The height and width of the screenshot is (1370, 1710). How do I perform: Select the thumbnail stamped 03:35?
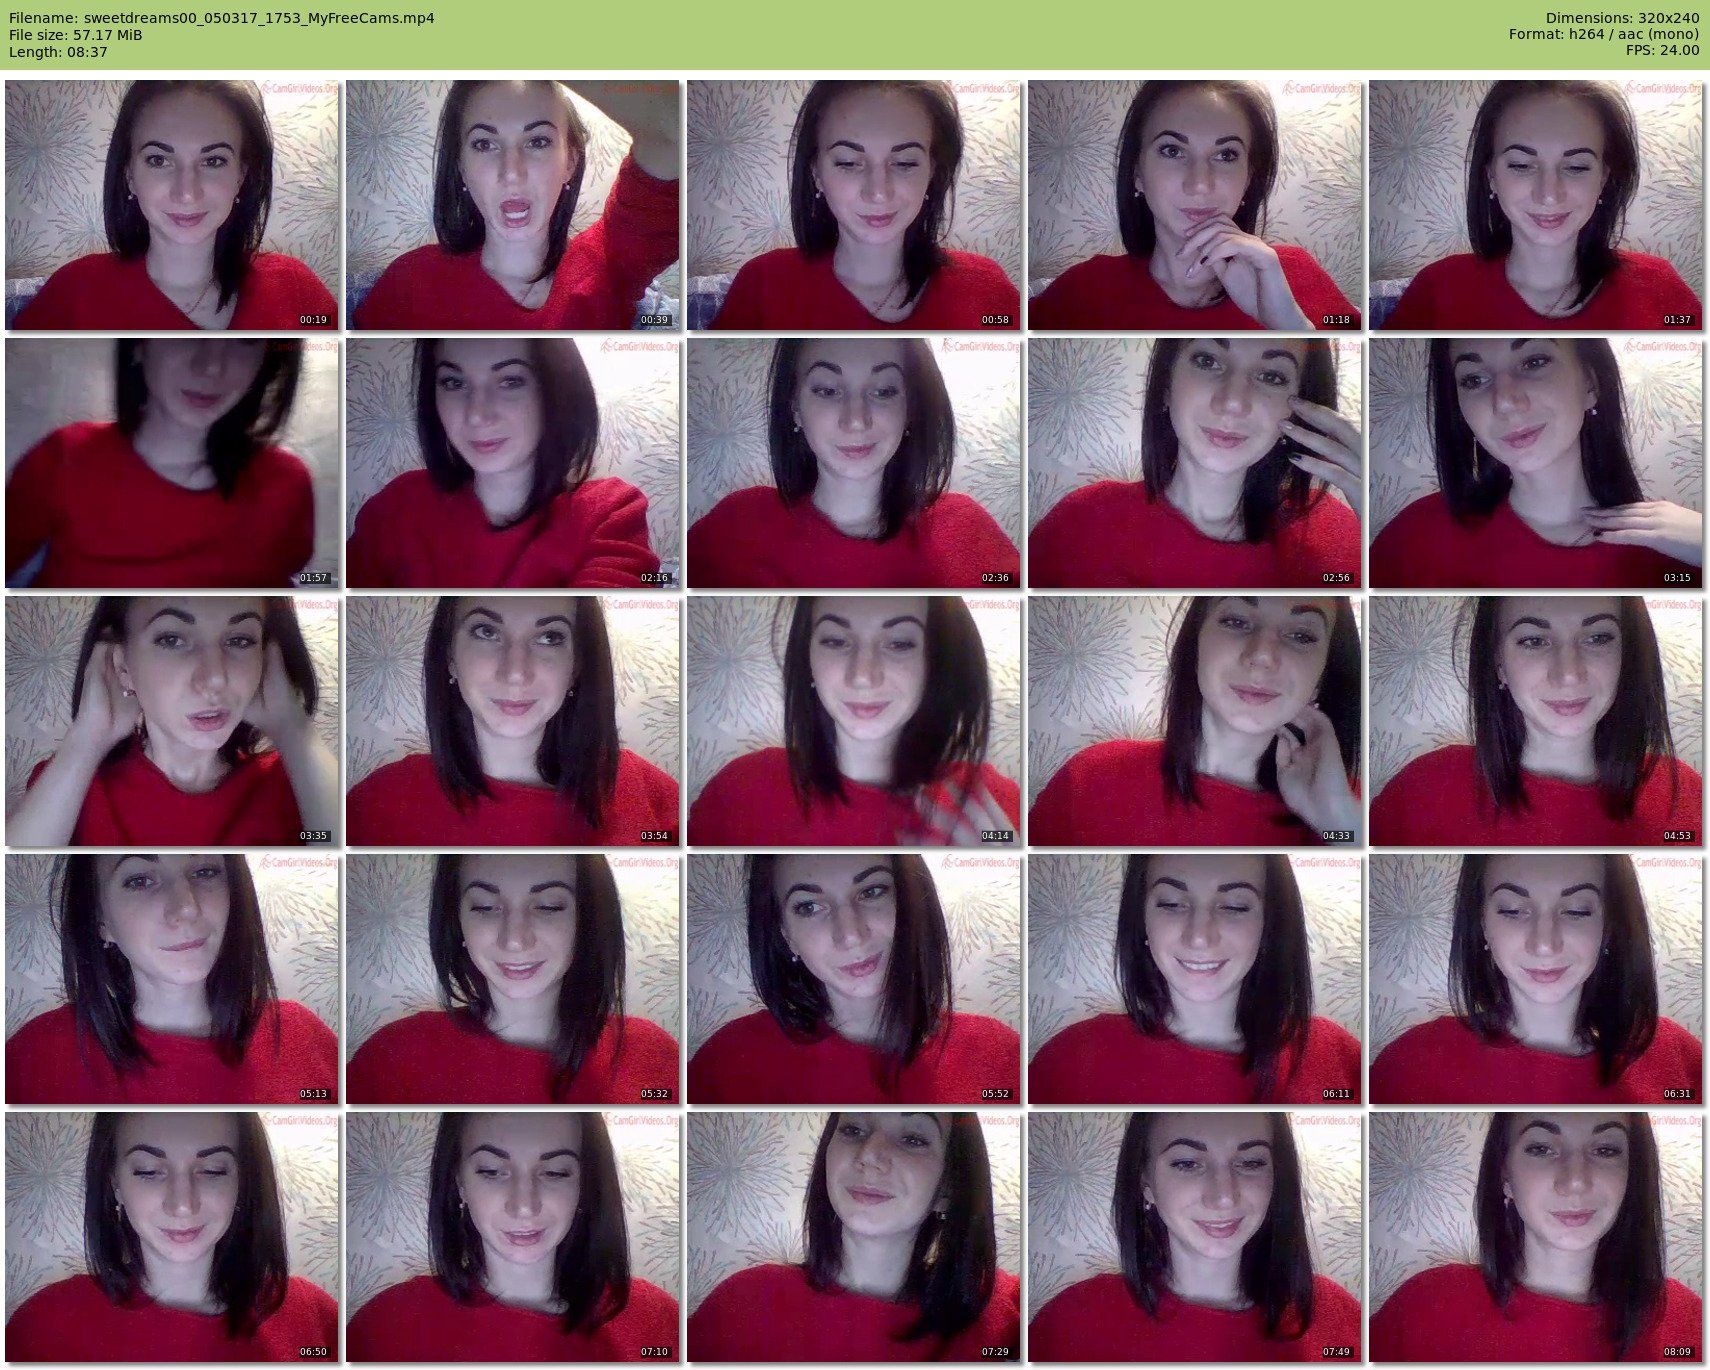pos(172,721)
